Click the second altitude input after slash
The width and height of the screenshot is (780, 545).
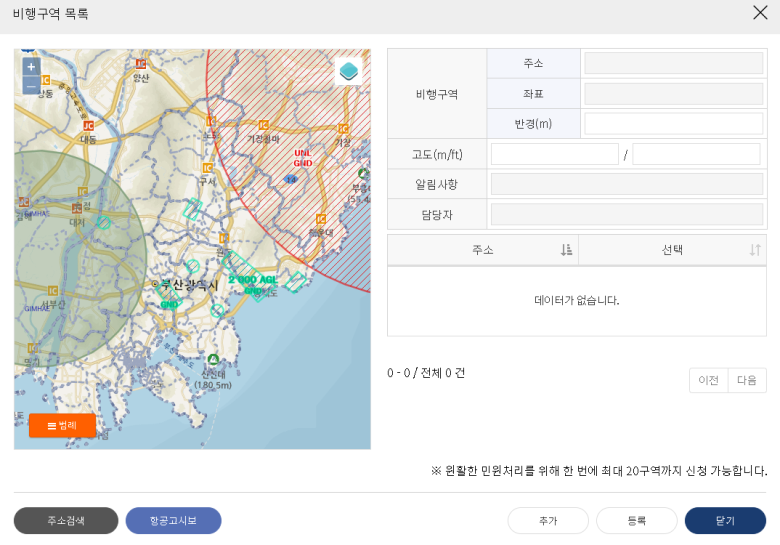click(x=696, y=154)
